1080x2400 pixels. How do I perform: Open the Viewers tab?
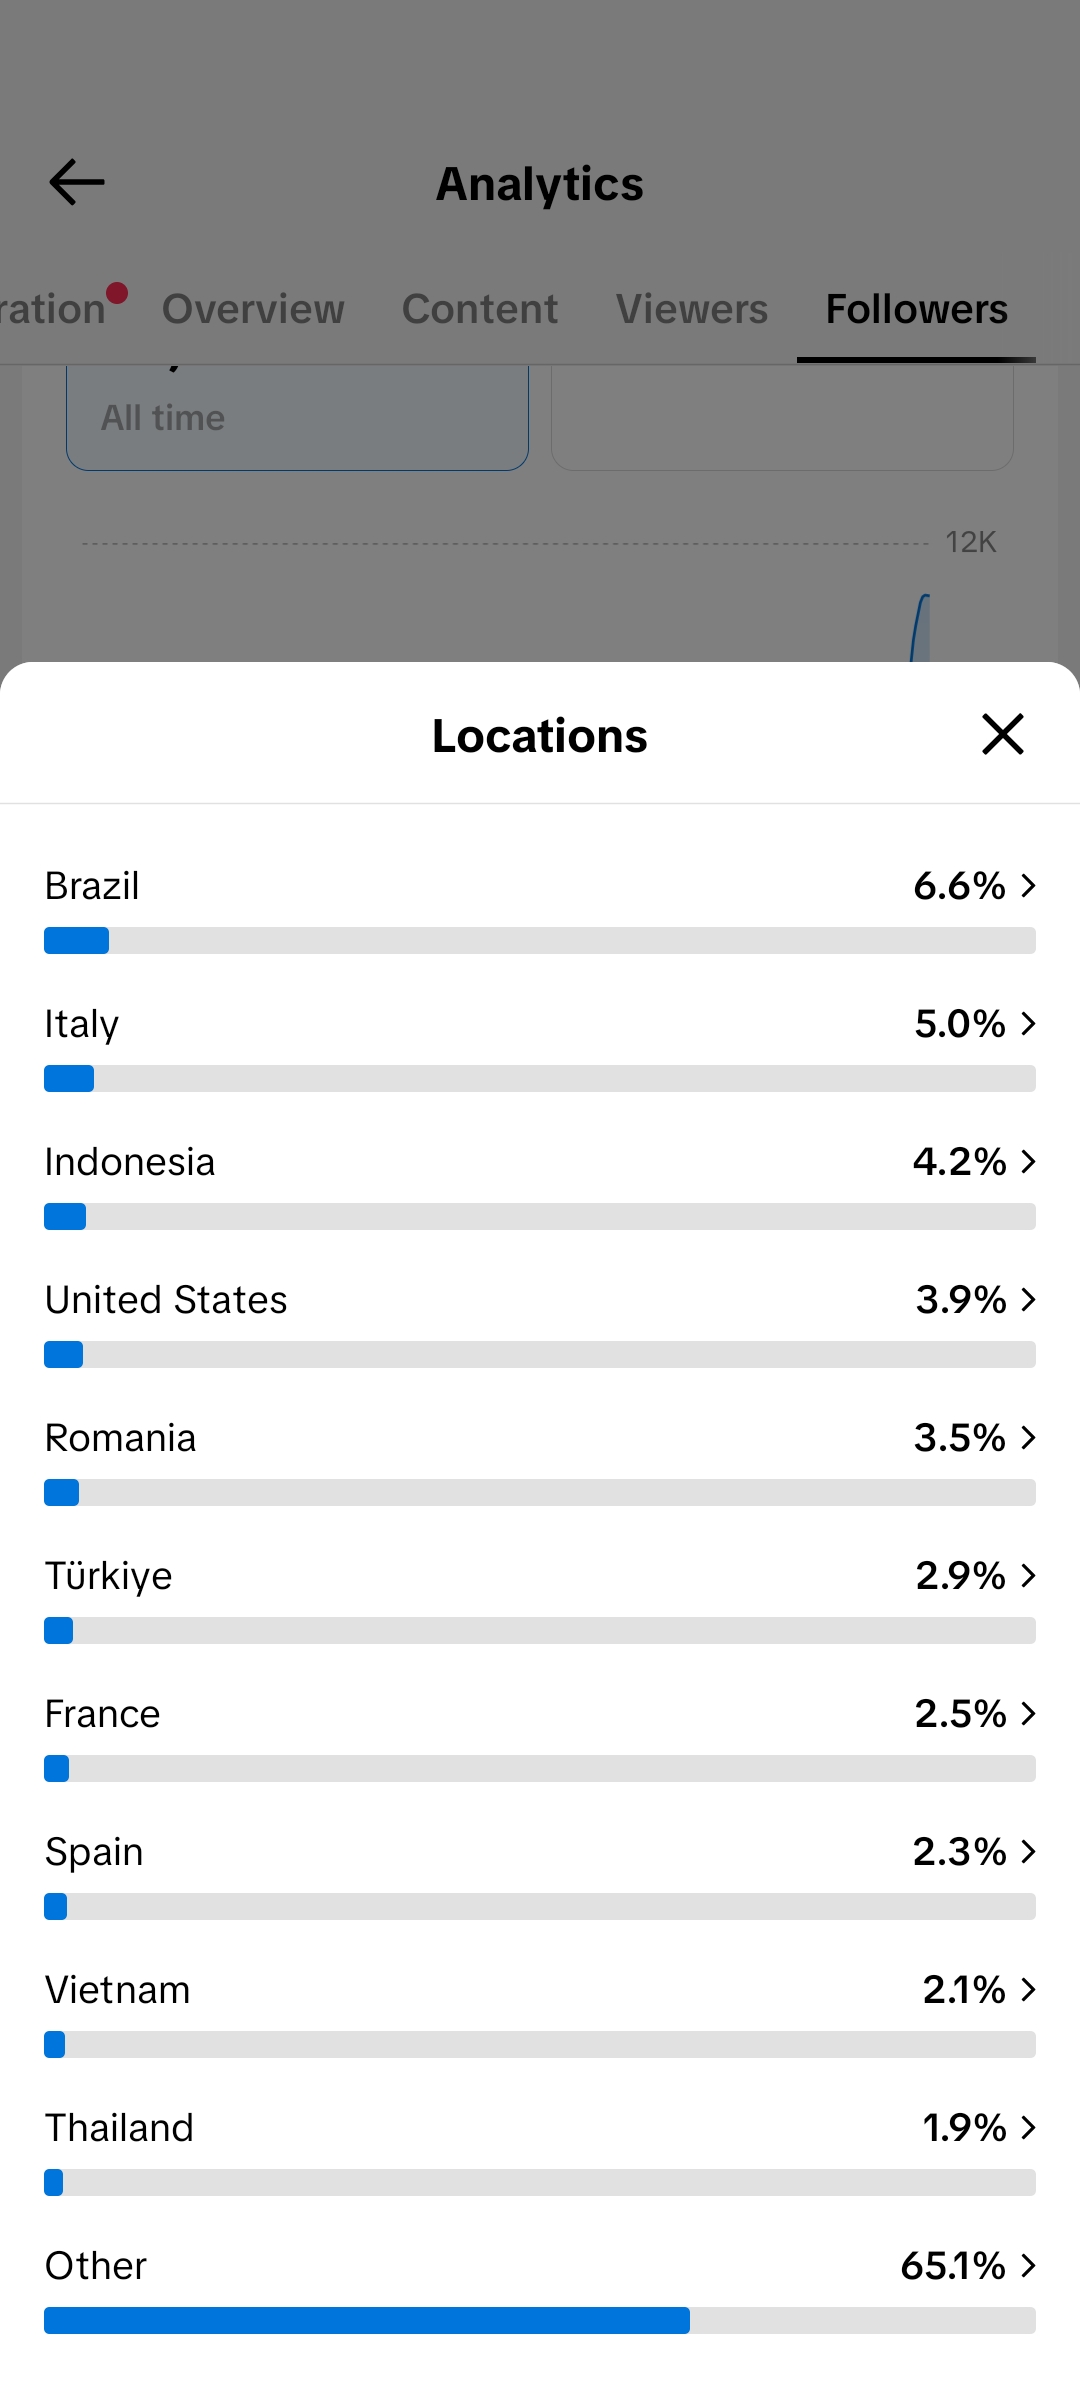[x=692, y=309]
